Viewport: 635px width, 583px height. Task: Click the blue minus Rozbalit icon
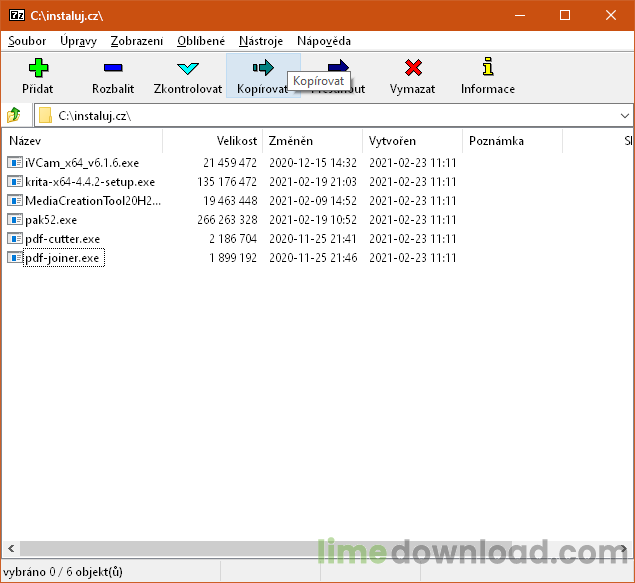coord(113,68)
